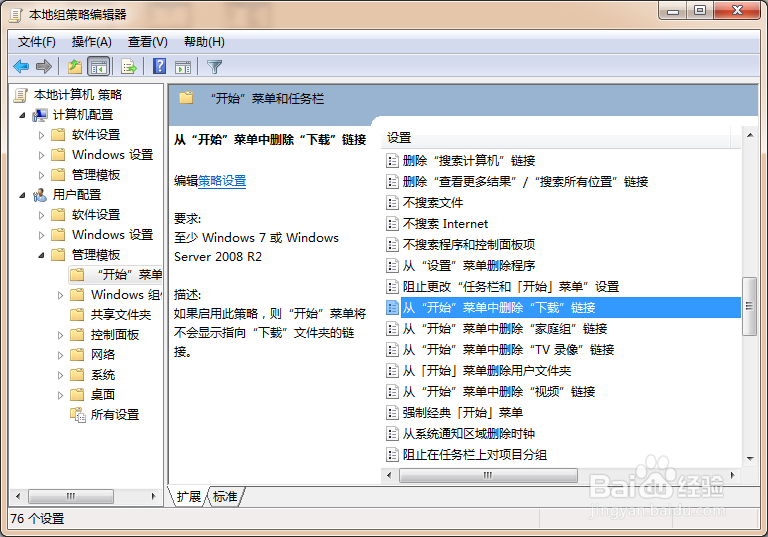This screenshot has height=537, width=768.
Task: Click the settings list scroll up arrow
Action: tap(750, 135)
